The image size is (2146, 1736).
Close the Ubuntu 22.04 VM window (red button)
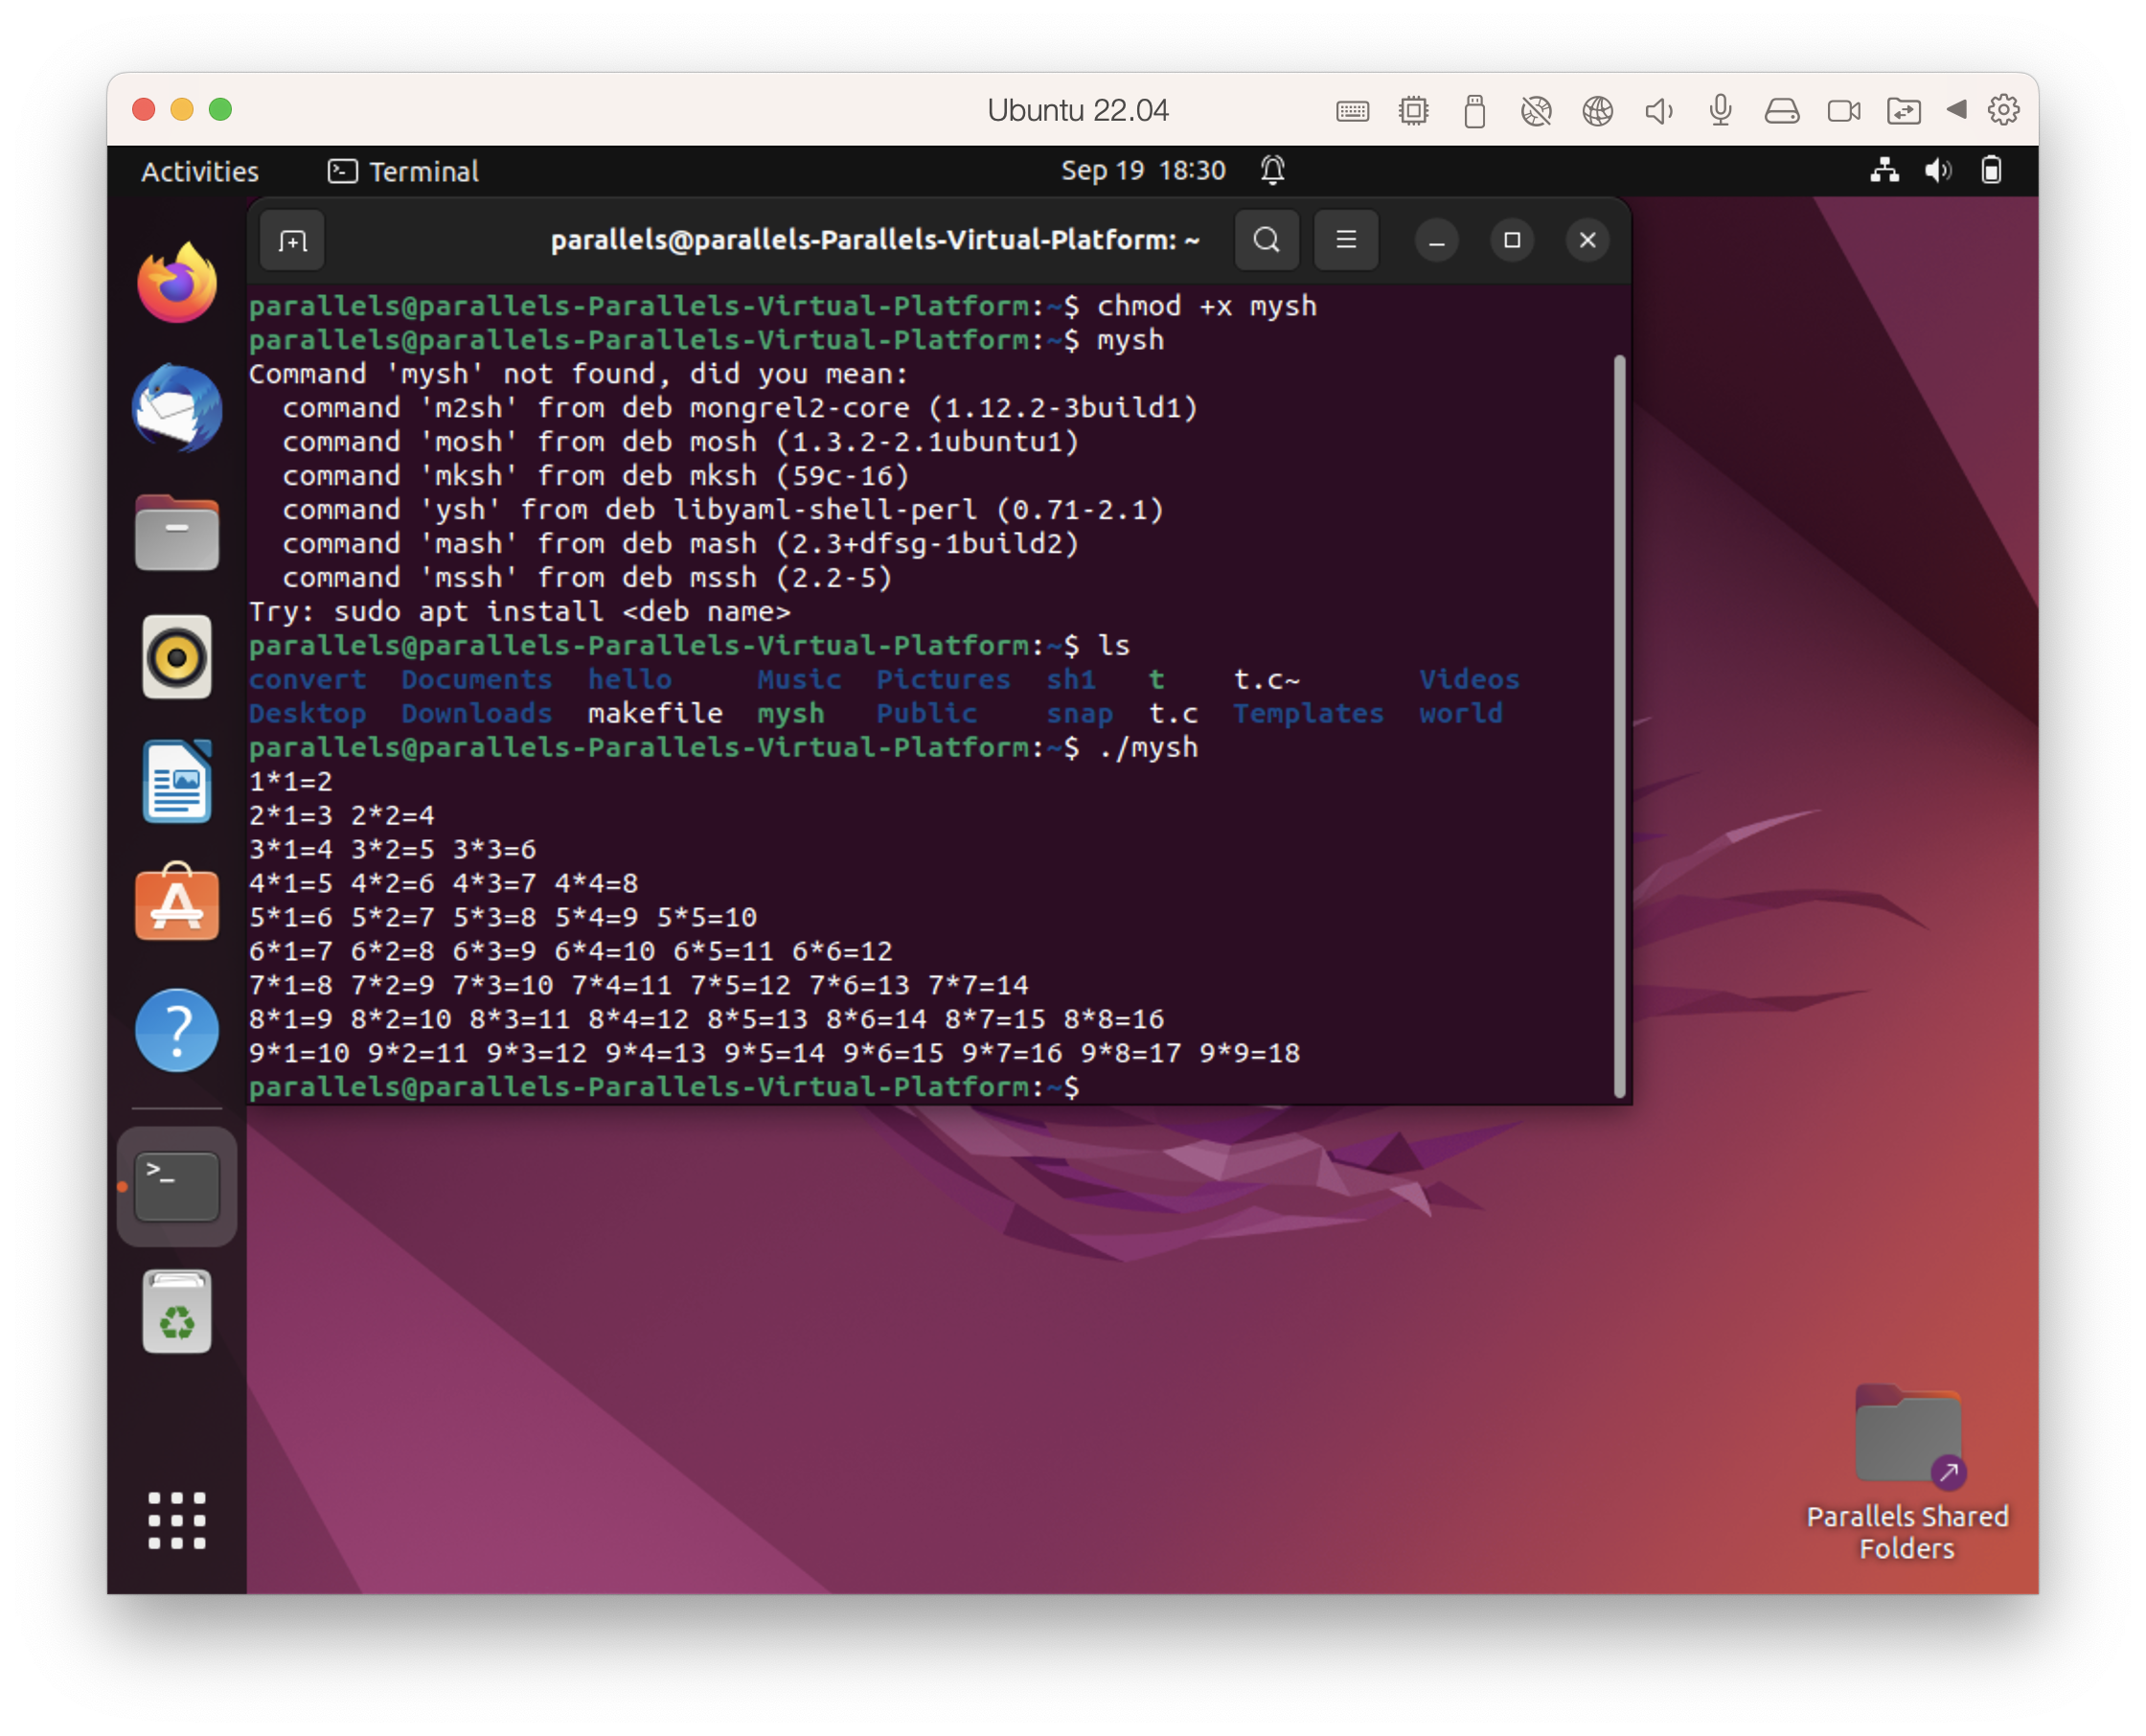(144, 109)
